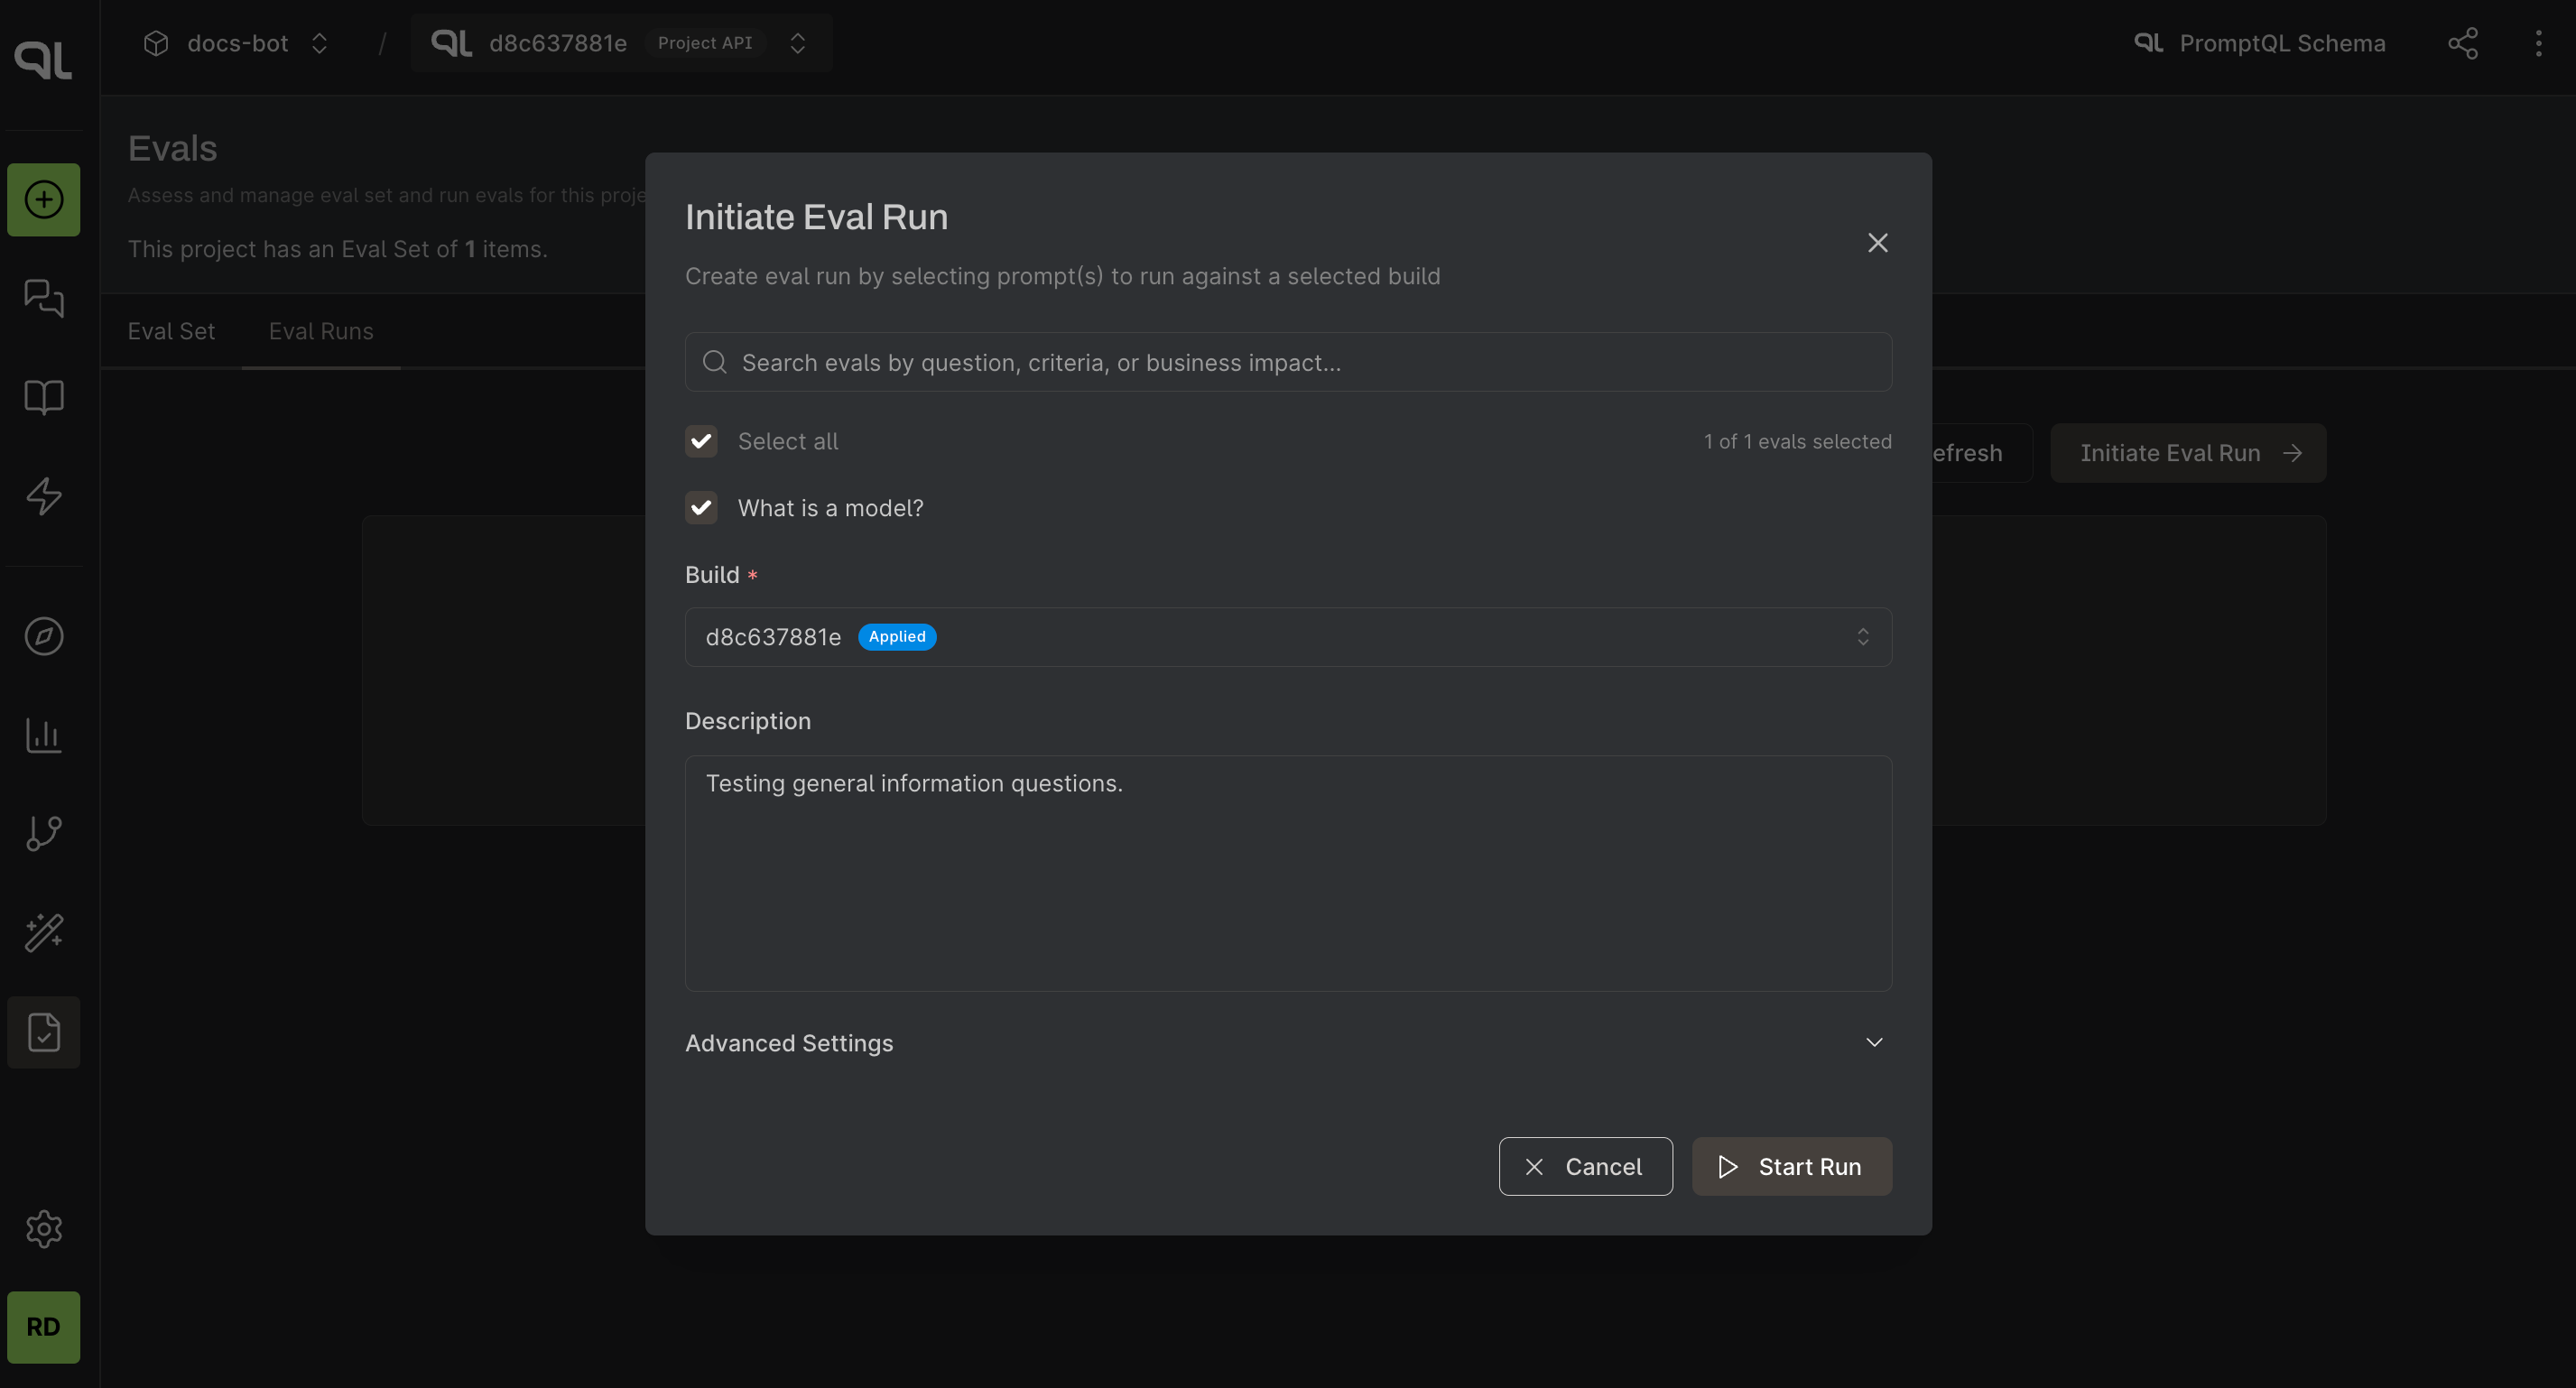Image resolution: width=2576 pixels, height=1388 pixels.
Task: Click background Initiate Eval Run button
Action: tap(2188, 453)
